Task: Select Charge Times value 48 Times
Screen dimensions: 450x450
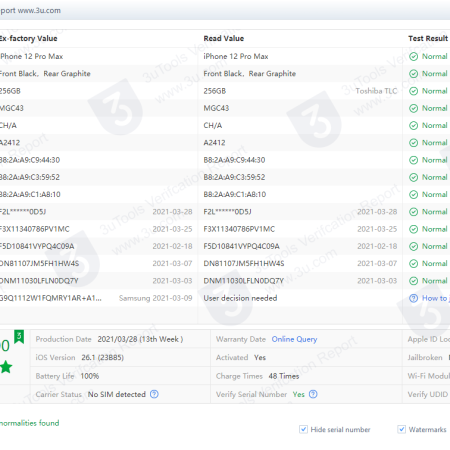Action: [284, 376]
